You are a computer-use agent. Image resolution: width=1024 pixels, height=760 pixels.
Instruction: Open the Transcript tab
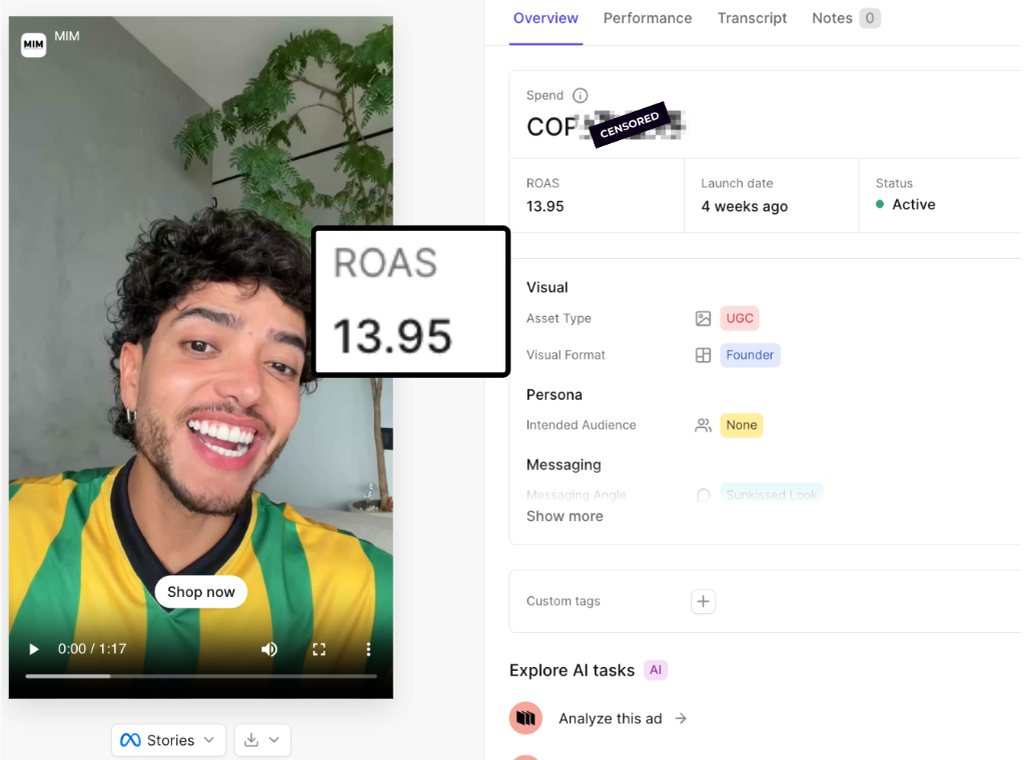(752, 18)
